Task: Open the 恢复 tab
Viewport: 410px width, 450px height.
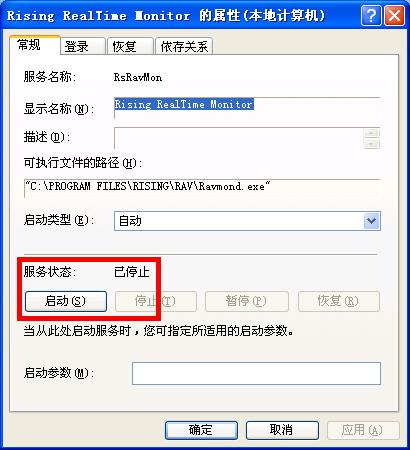Action: click(x=130, y=46)
